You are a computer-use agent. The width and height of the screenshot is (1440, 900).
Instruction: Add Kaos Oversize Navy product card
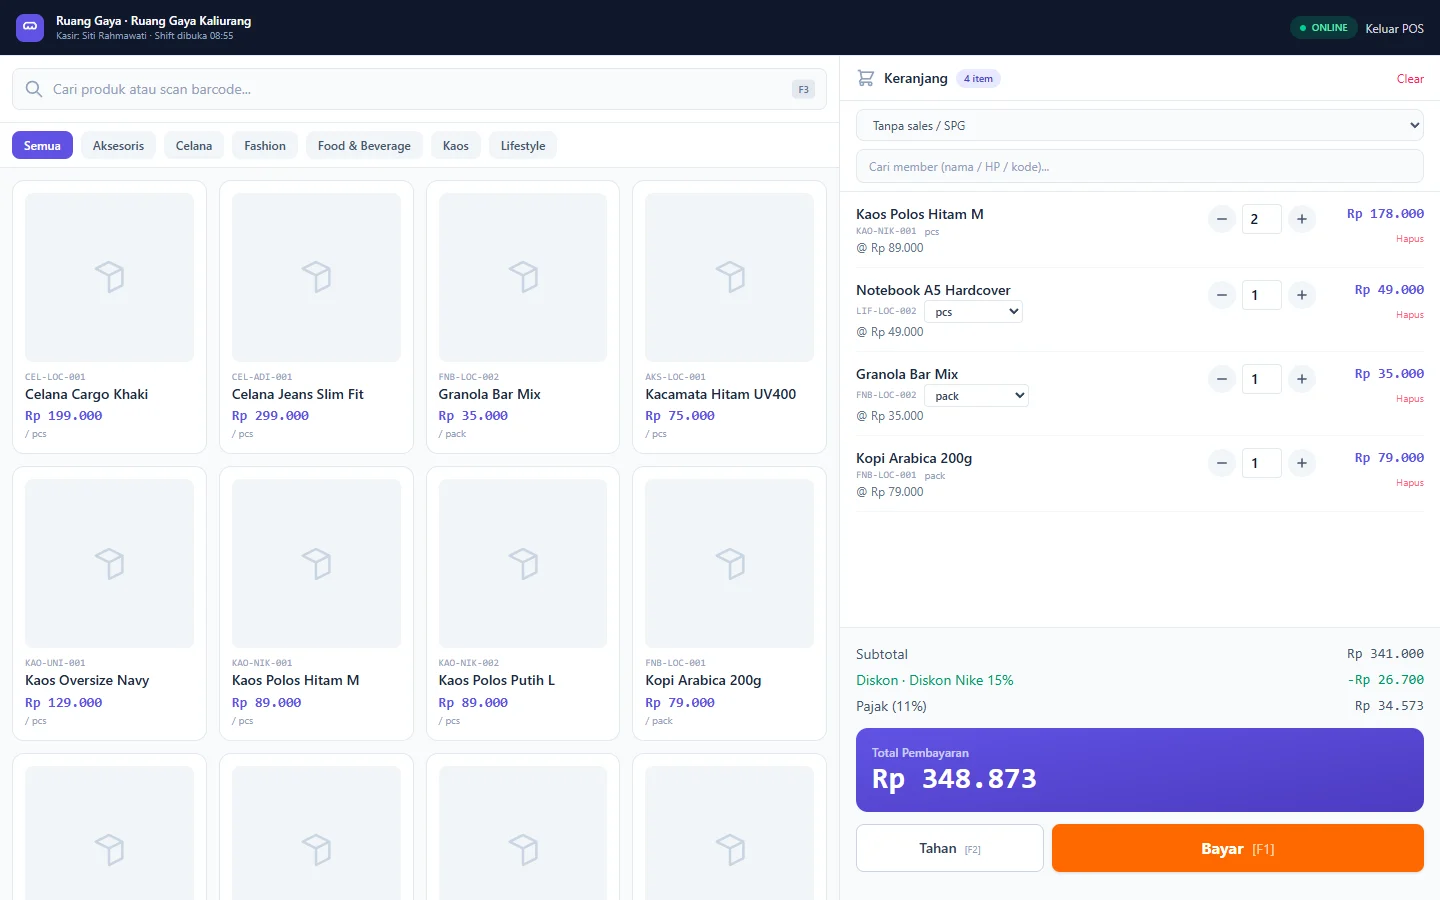[109, 603]
